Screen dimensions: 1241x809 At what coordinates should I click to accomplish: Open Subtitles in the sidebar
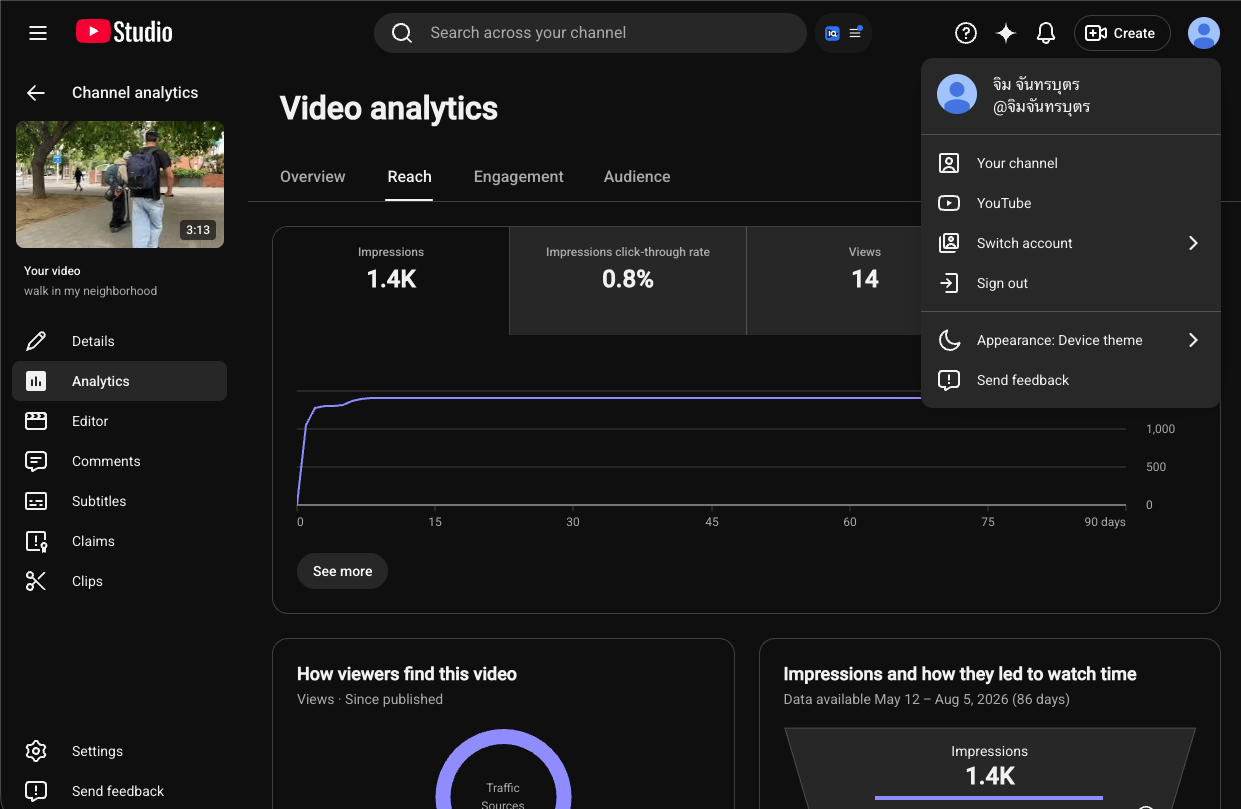[119, 501]
